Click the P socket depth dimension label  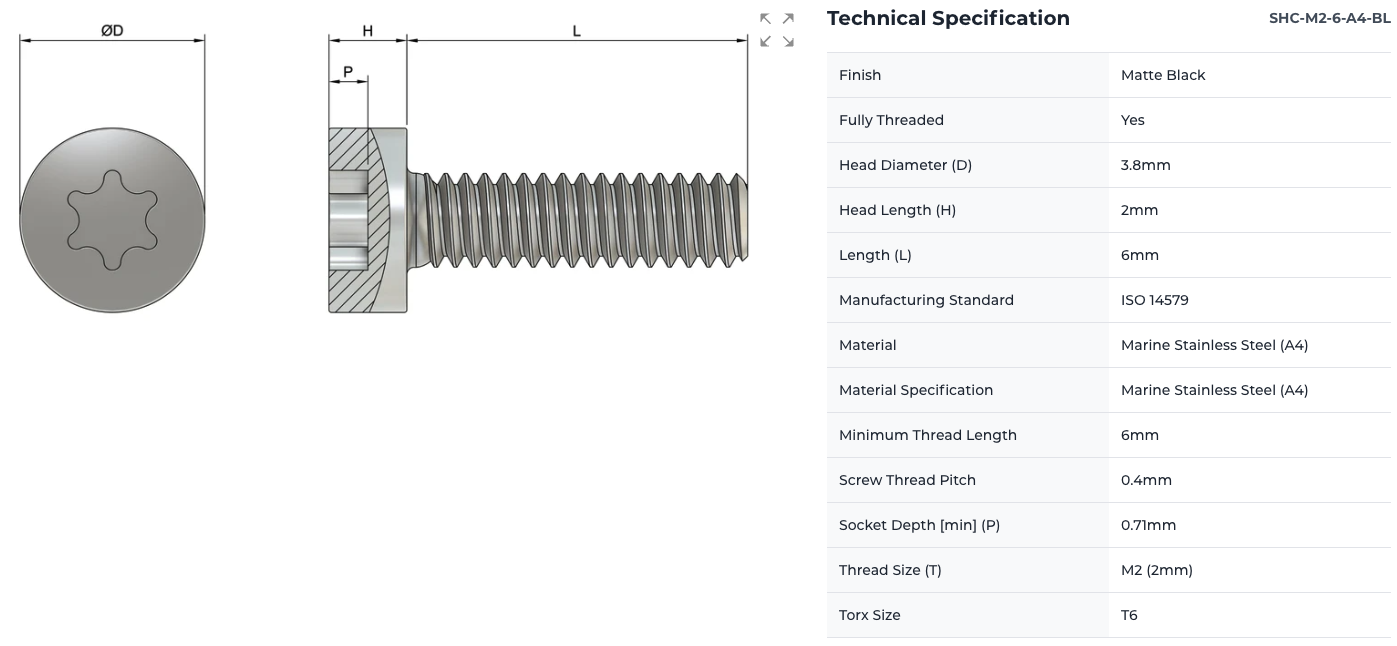click(348, 72)
